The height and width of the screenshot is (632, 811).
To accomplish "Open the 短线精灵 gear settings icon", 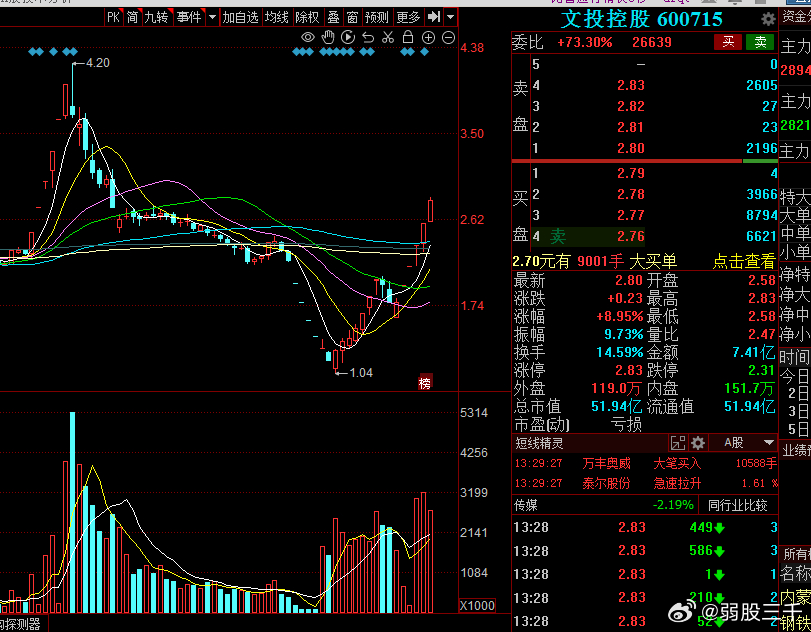I will (698, 442).
